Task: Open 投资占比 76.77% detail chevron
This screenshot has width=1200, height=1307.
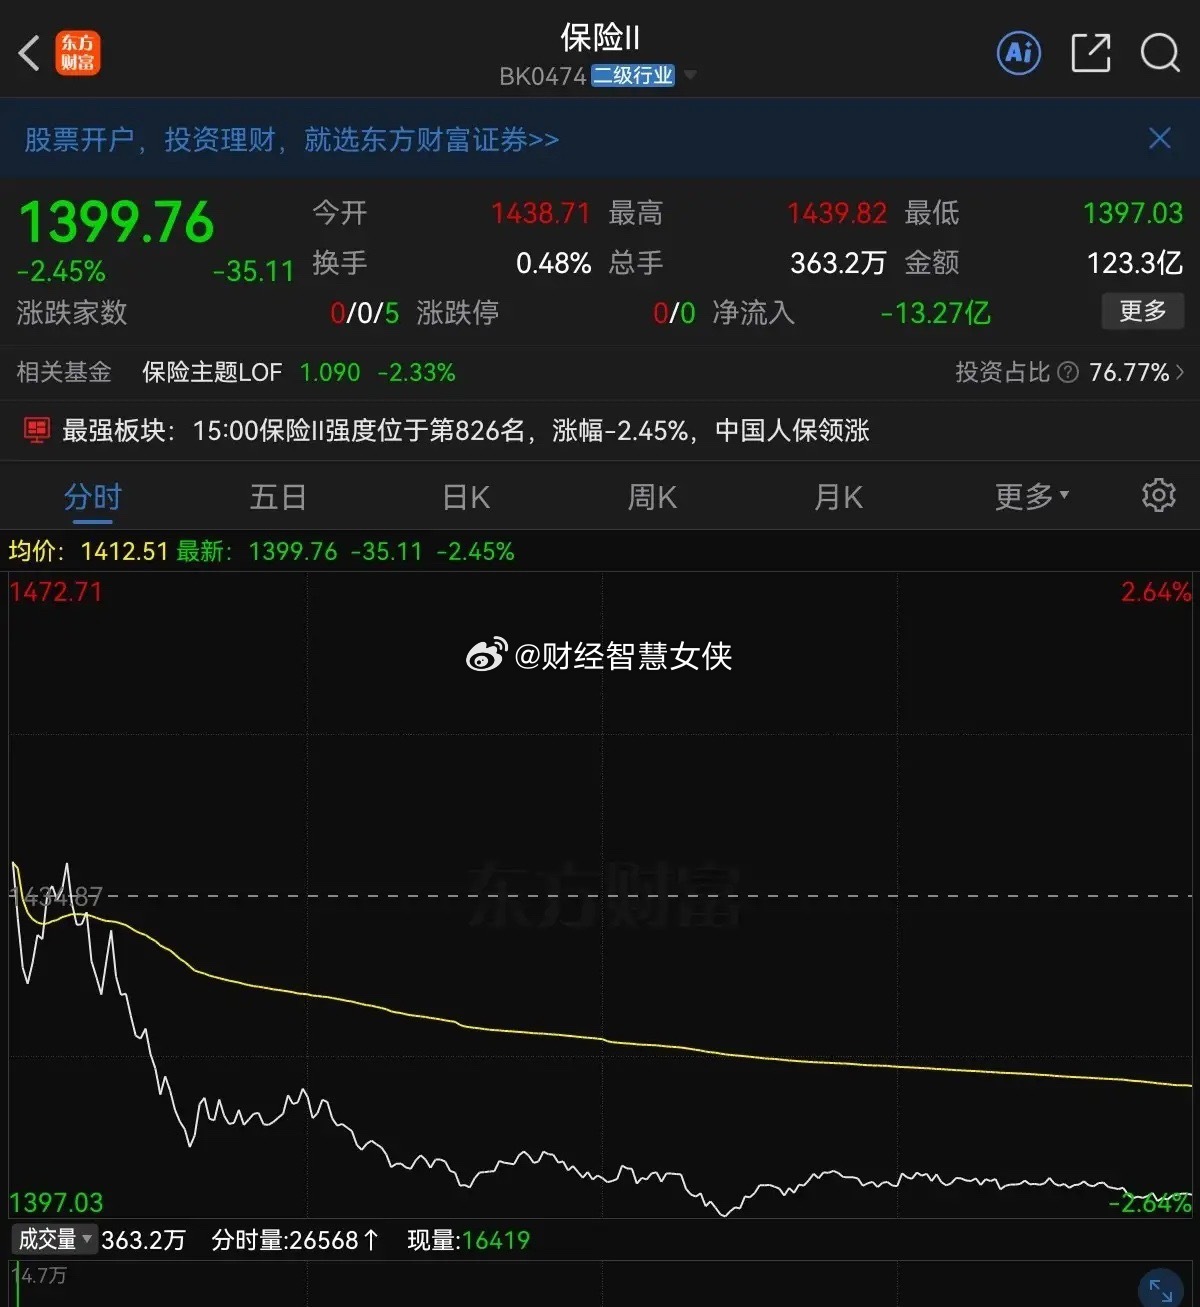Action: click(1180, 373)
